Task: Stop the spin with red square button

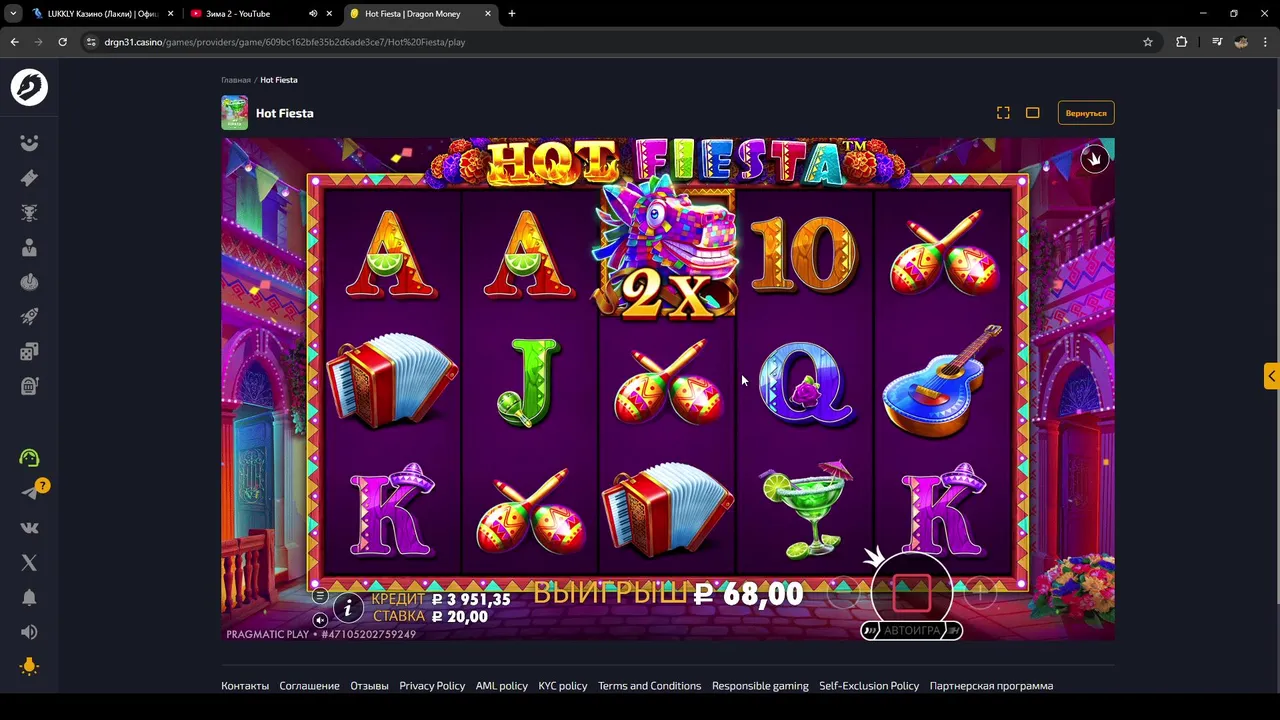Action: (911, 593)
